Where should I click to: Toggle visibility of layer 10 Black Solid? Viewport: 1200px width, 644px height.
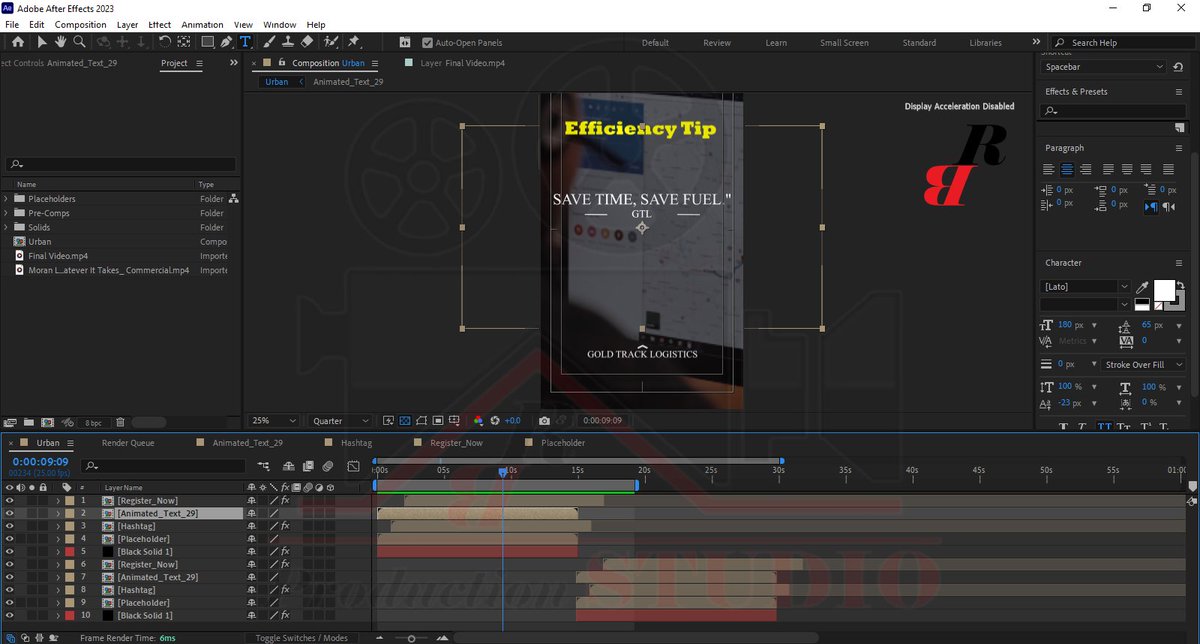pyautogui.click(x=9, y=616)
